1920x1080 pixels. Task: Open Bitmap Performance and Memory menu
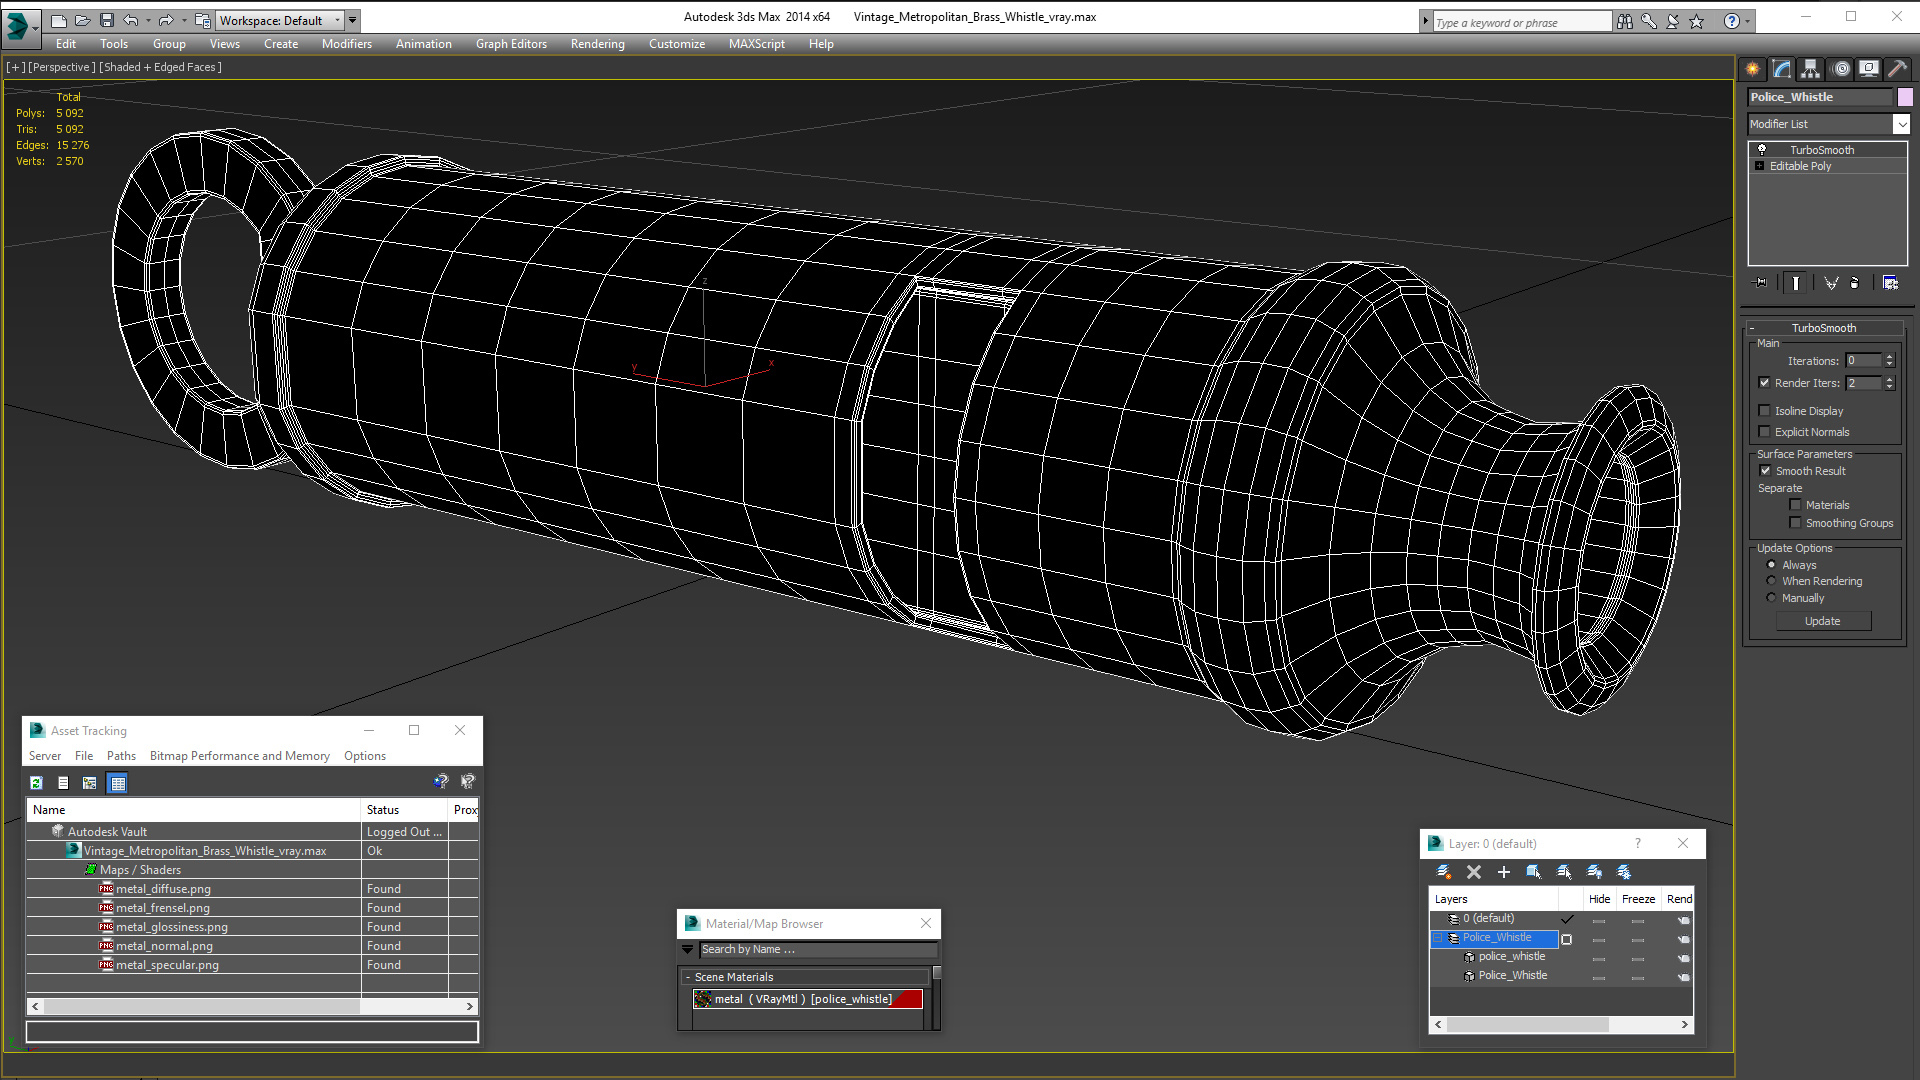pos(239,756)
